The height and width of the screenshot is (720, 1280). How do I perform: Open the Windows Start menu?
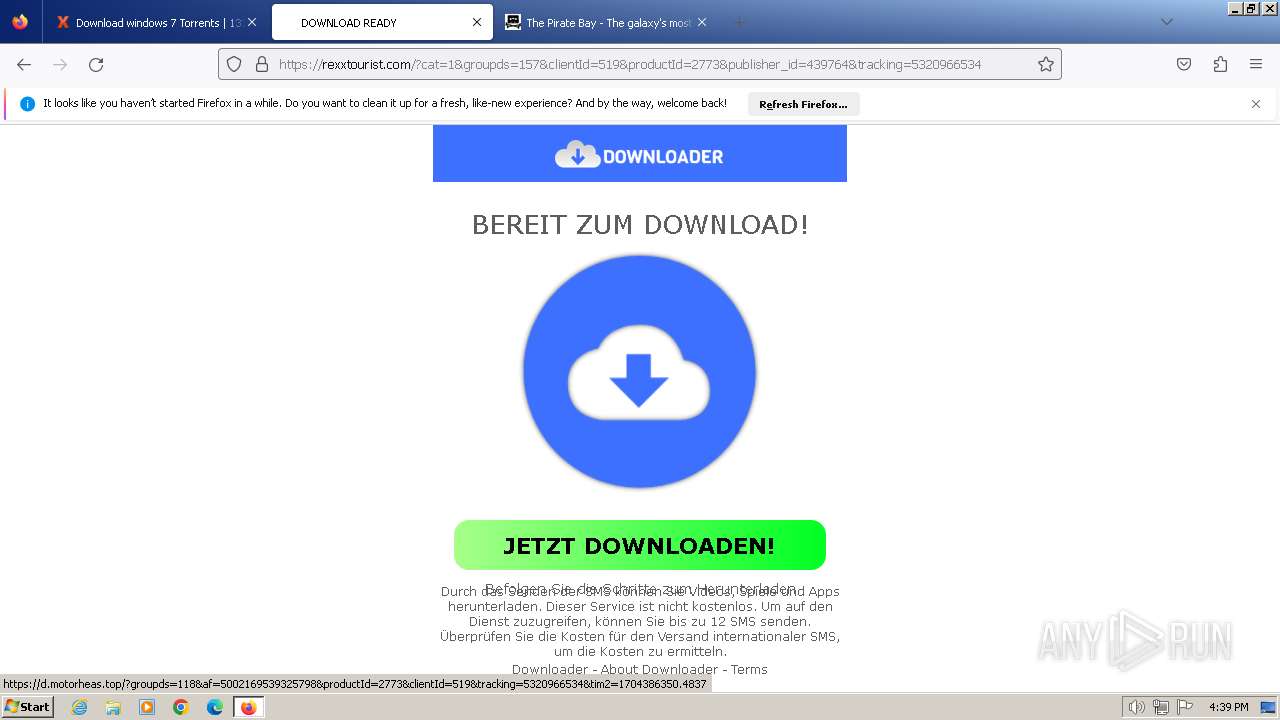[27, 706]
